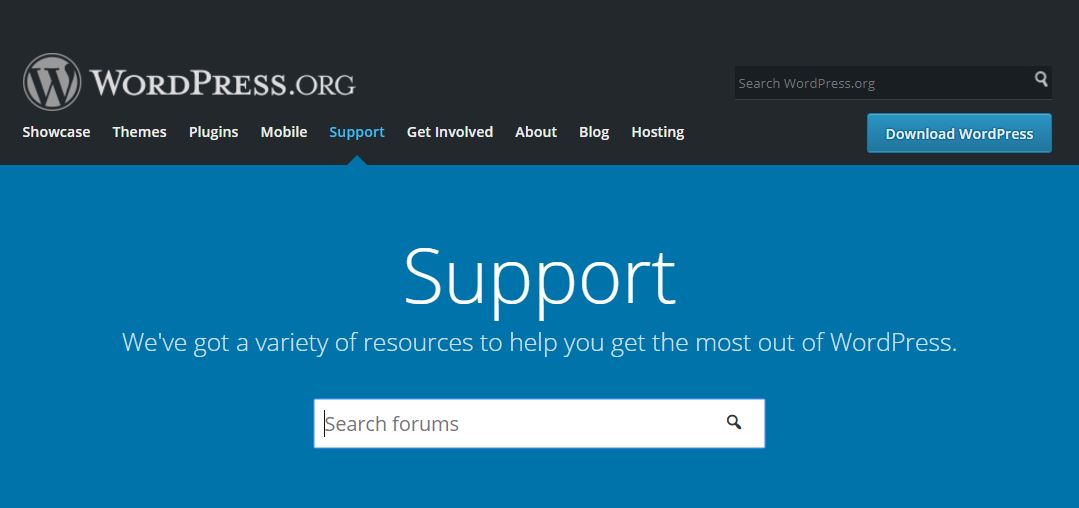The width and height of the screenshot is (1079, 508).
Task: Click the magnifier icon in forum search
Action: 734,422
